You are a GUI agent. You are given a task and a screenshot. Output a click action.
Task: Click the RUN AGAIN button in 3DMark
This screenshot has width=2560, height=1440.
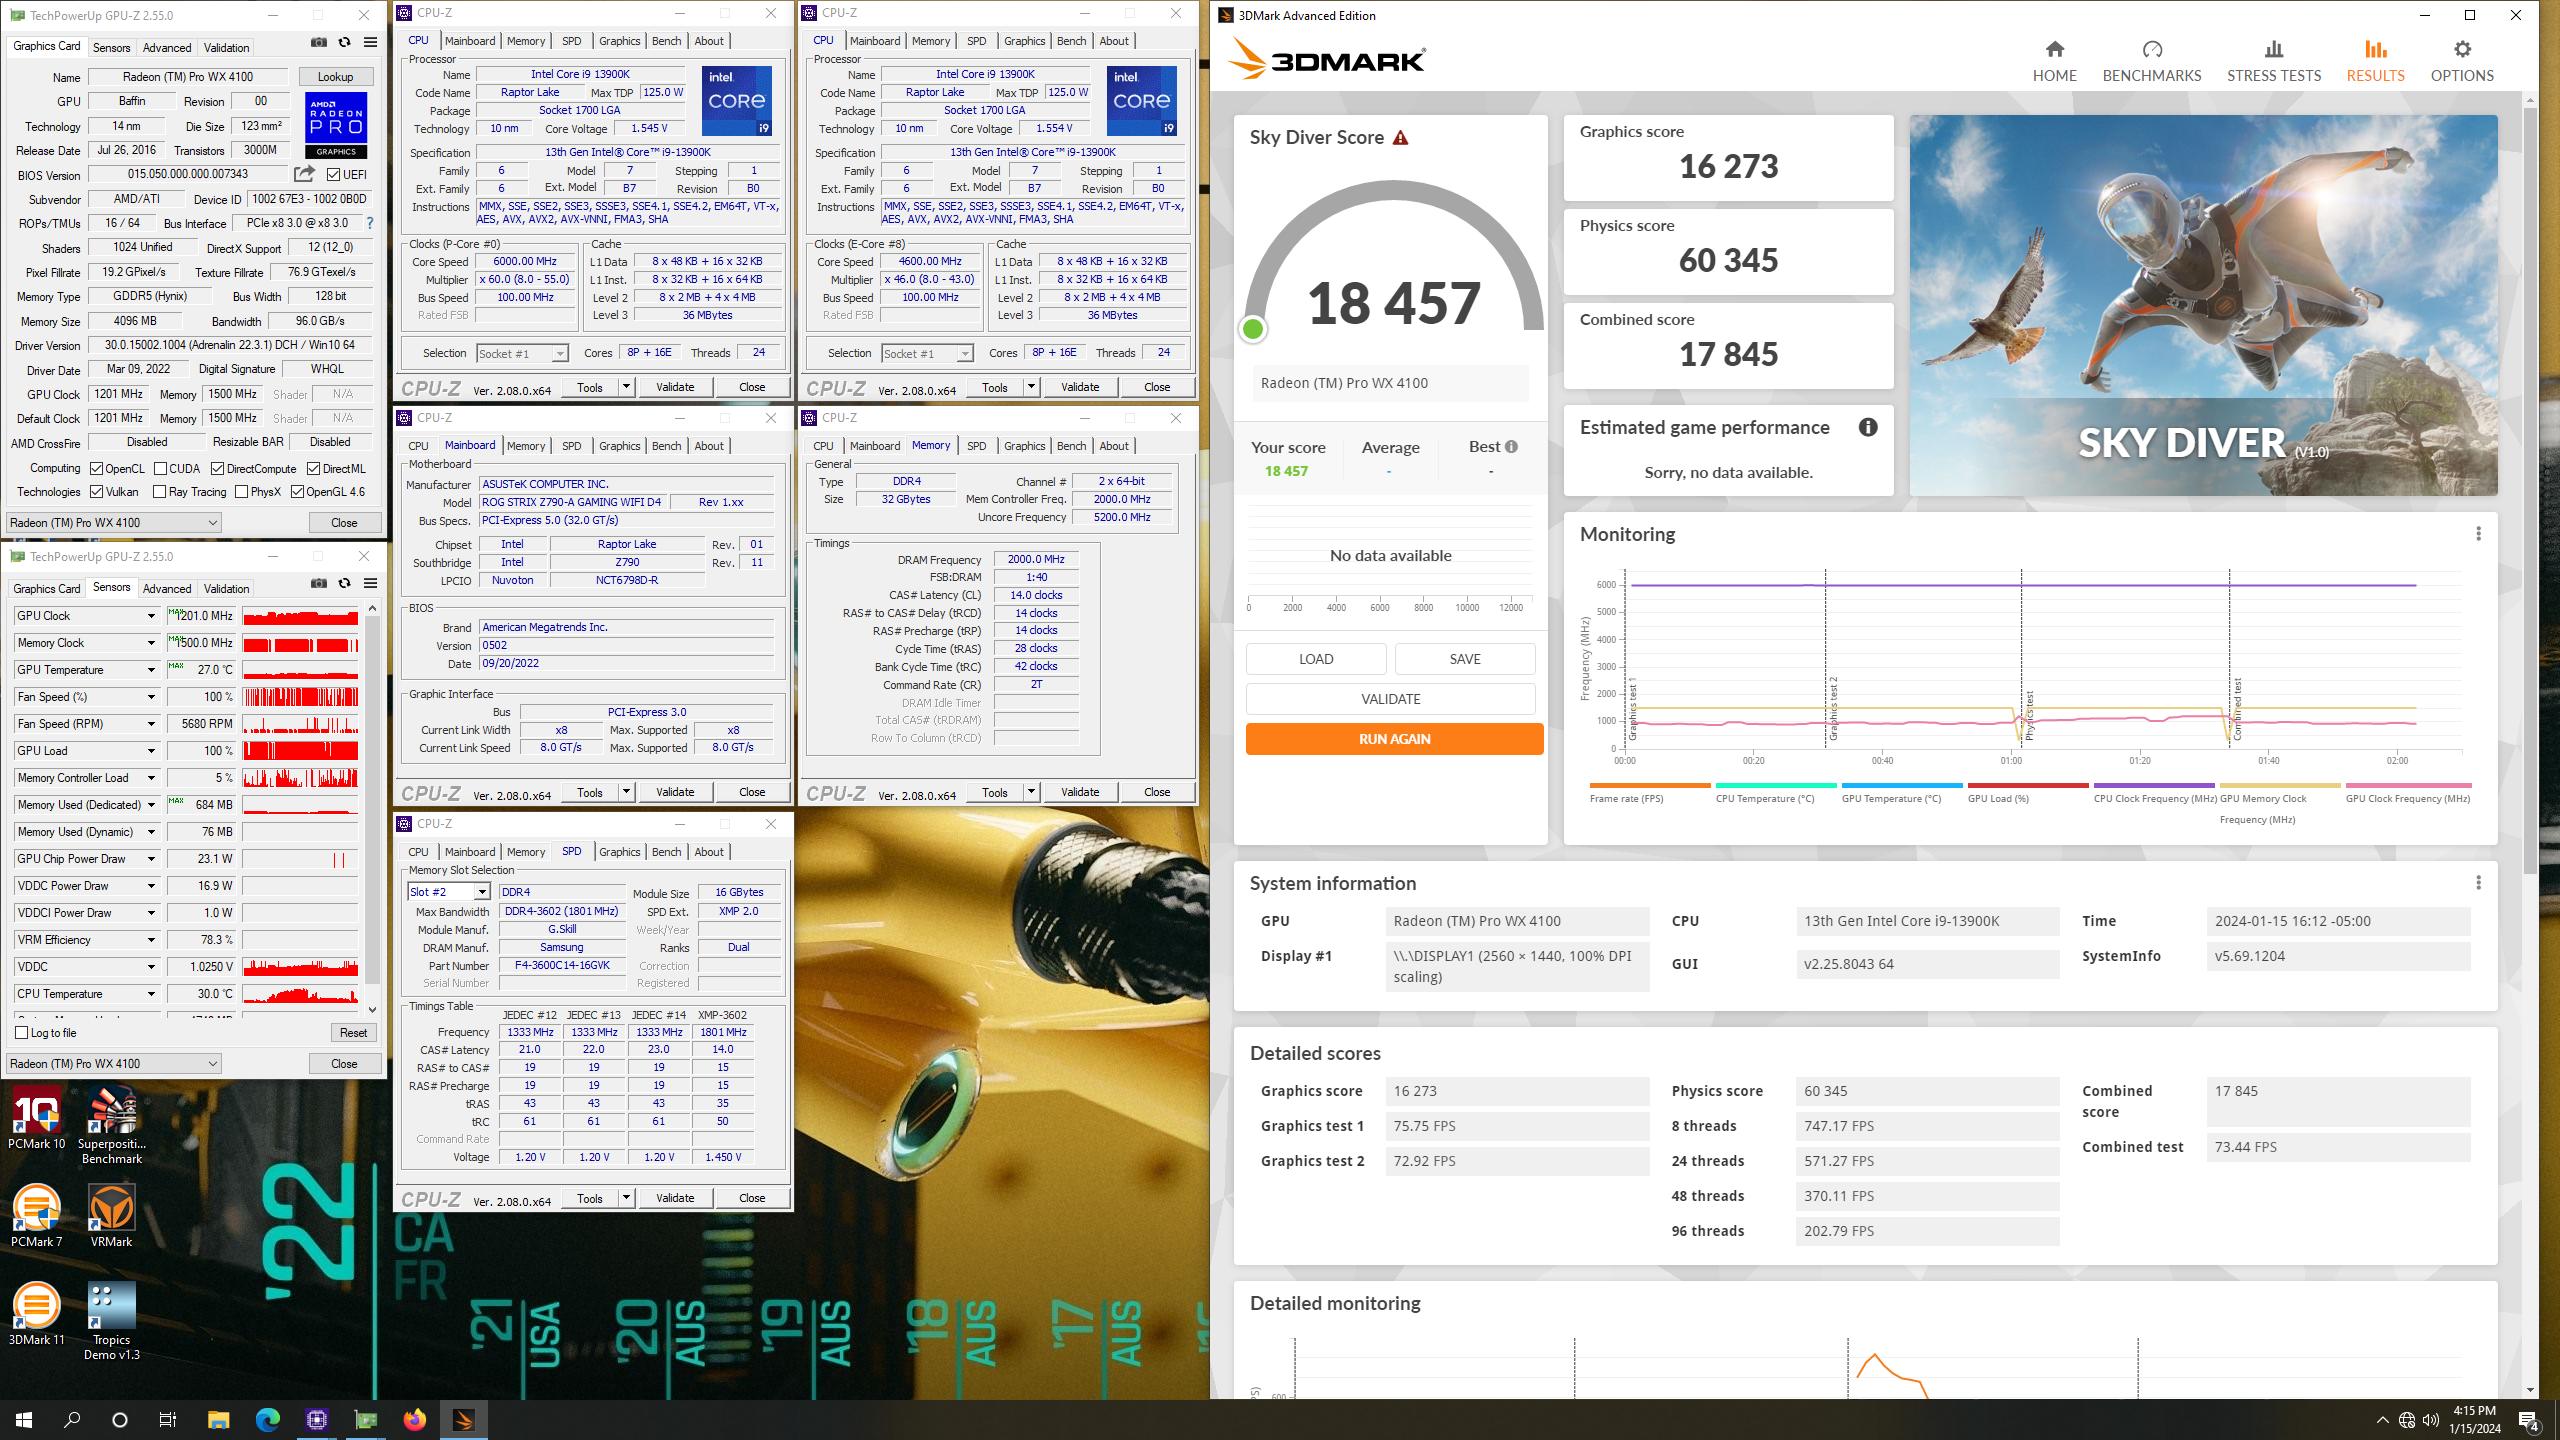coord(1394,739)
